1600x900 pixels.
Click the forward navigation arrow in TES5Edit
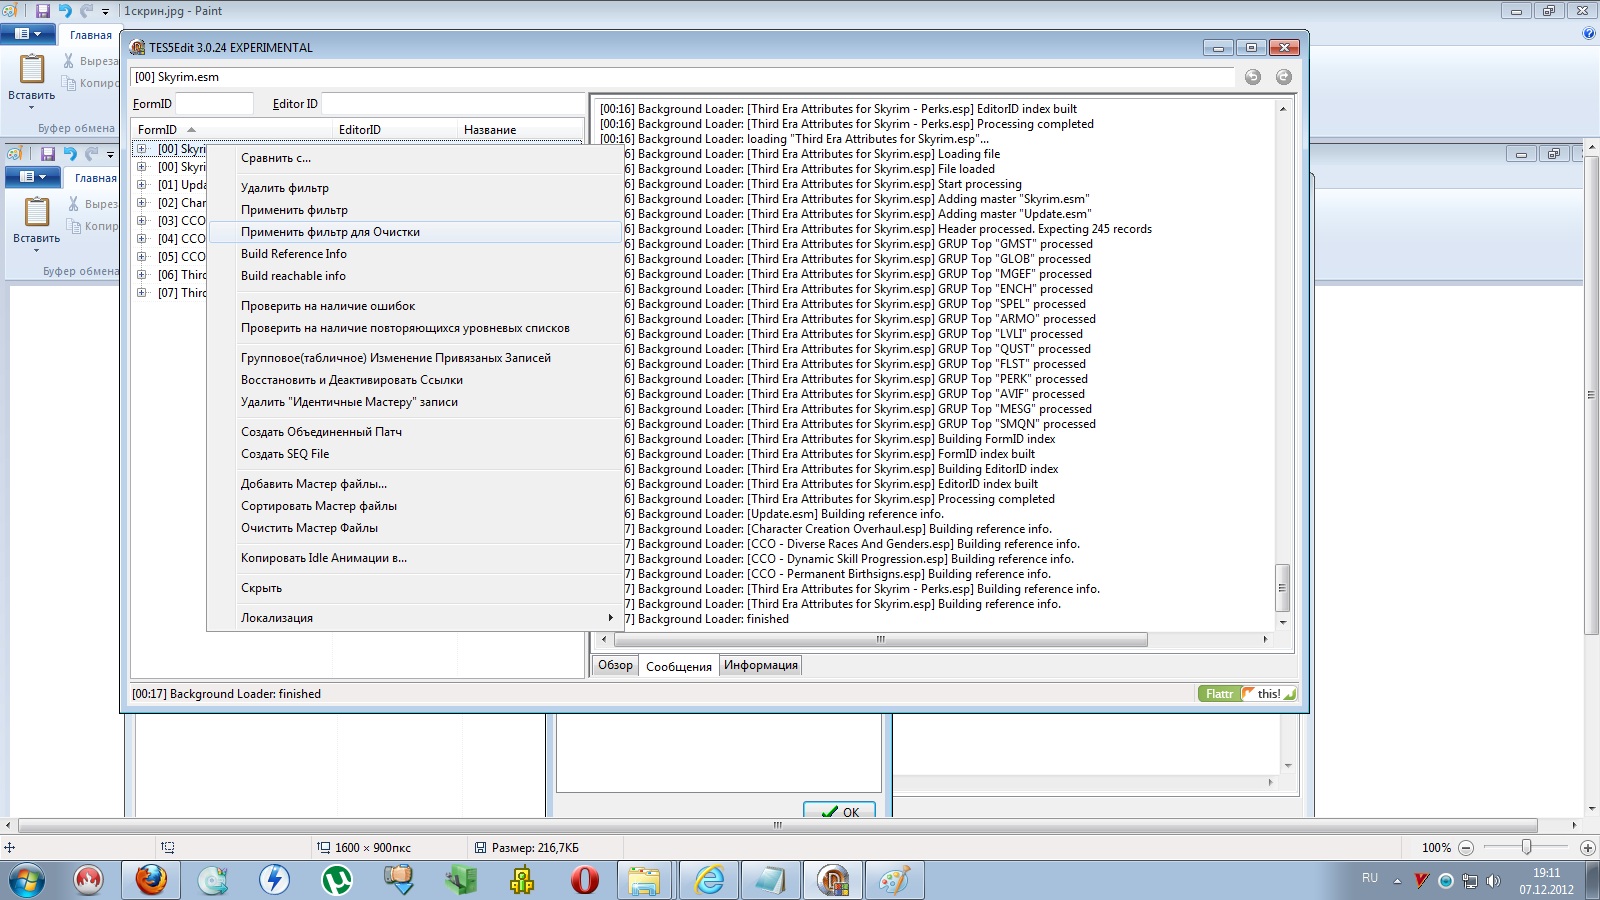1284,77
